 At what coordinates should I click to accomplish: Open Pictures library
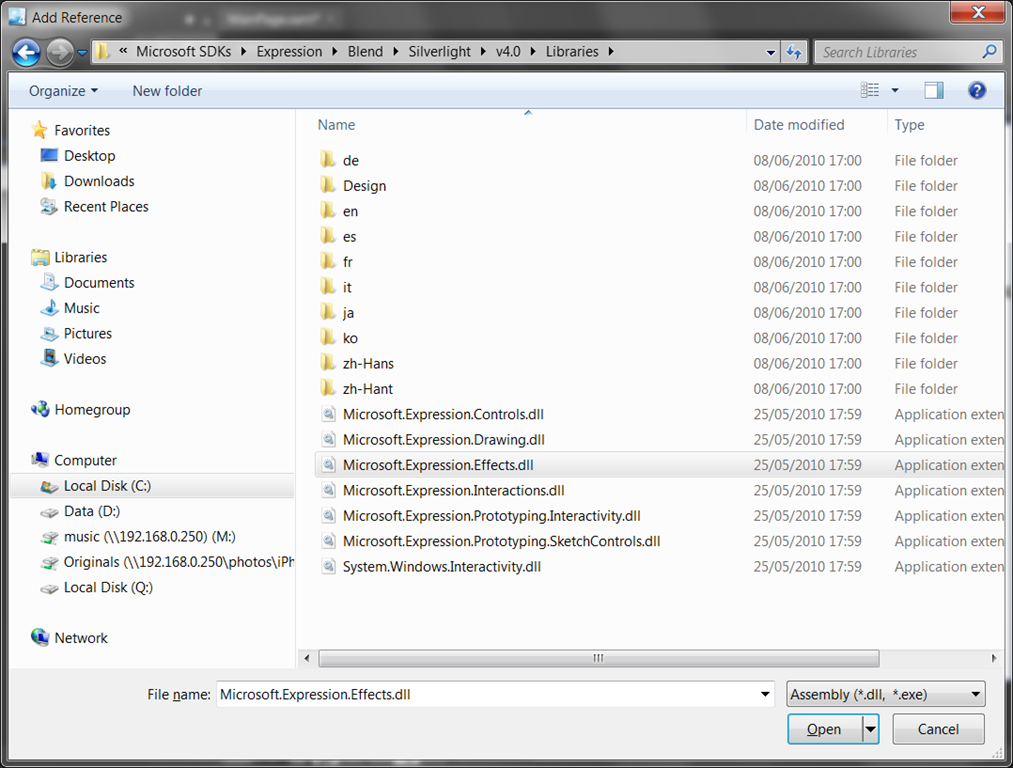[87, 333]
